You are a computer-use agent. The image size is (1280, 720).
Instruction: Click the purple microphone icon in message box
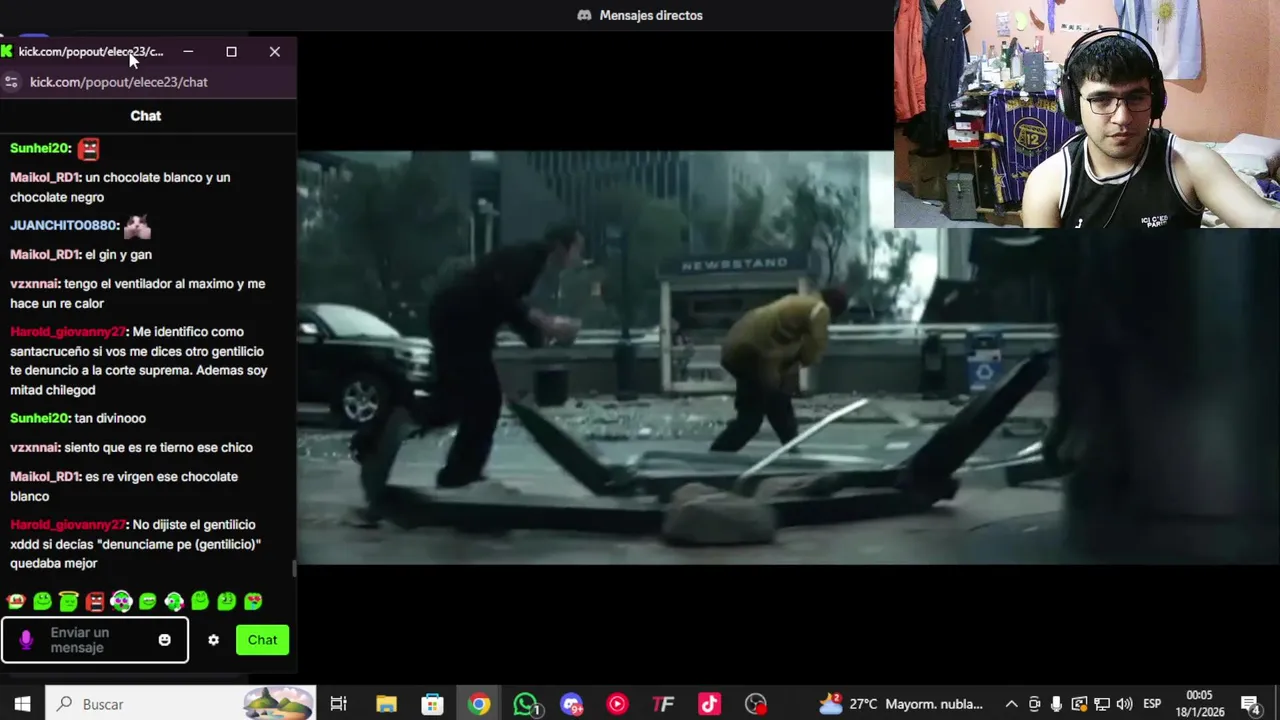26,640
